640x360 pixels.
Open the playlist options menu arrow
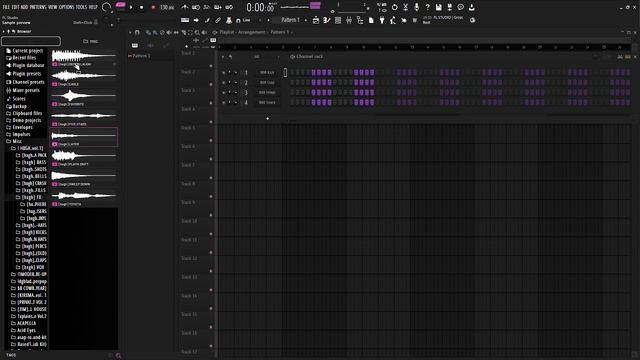point(130,32)
